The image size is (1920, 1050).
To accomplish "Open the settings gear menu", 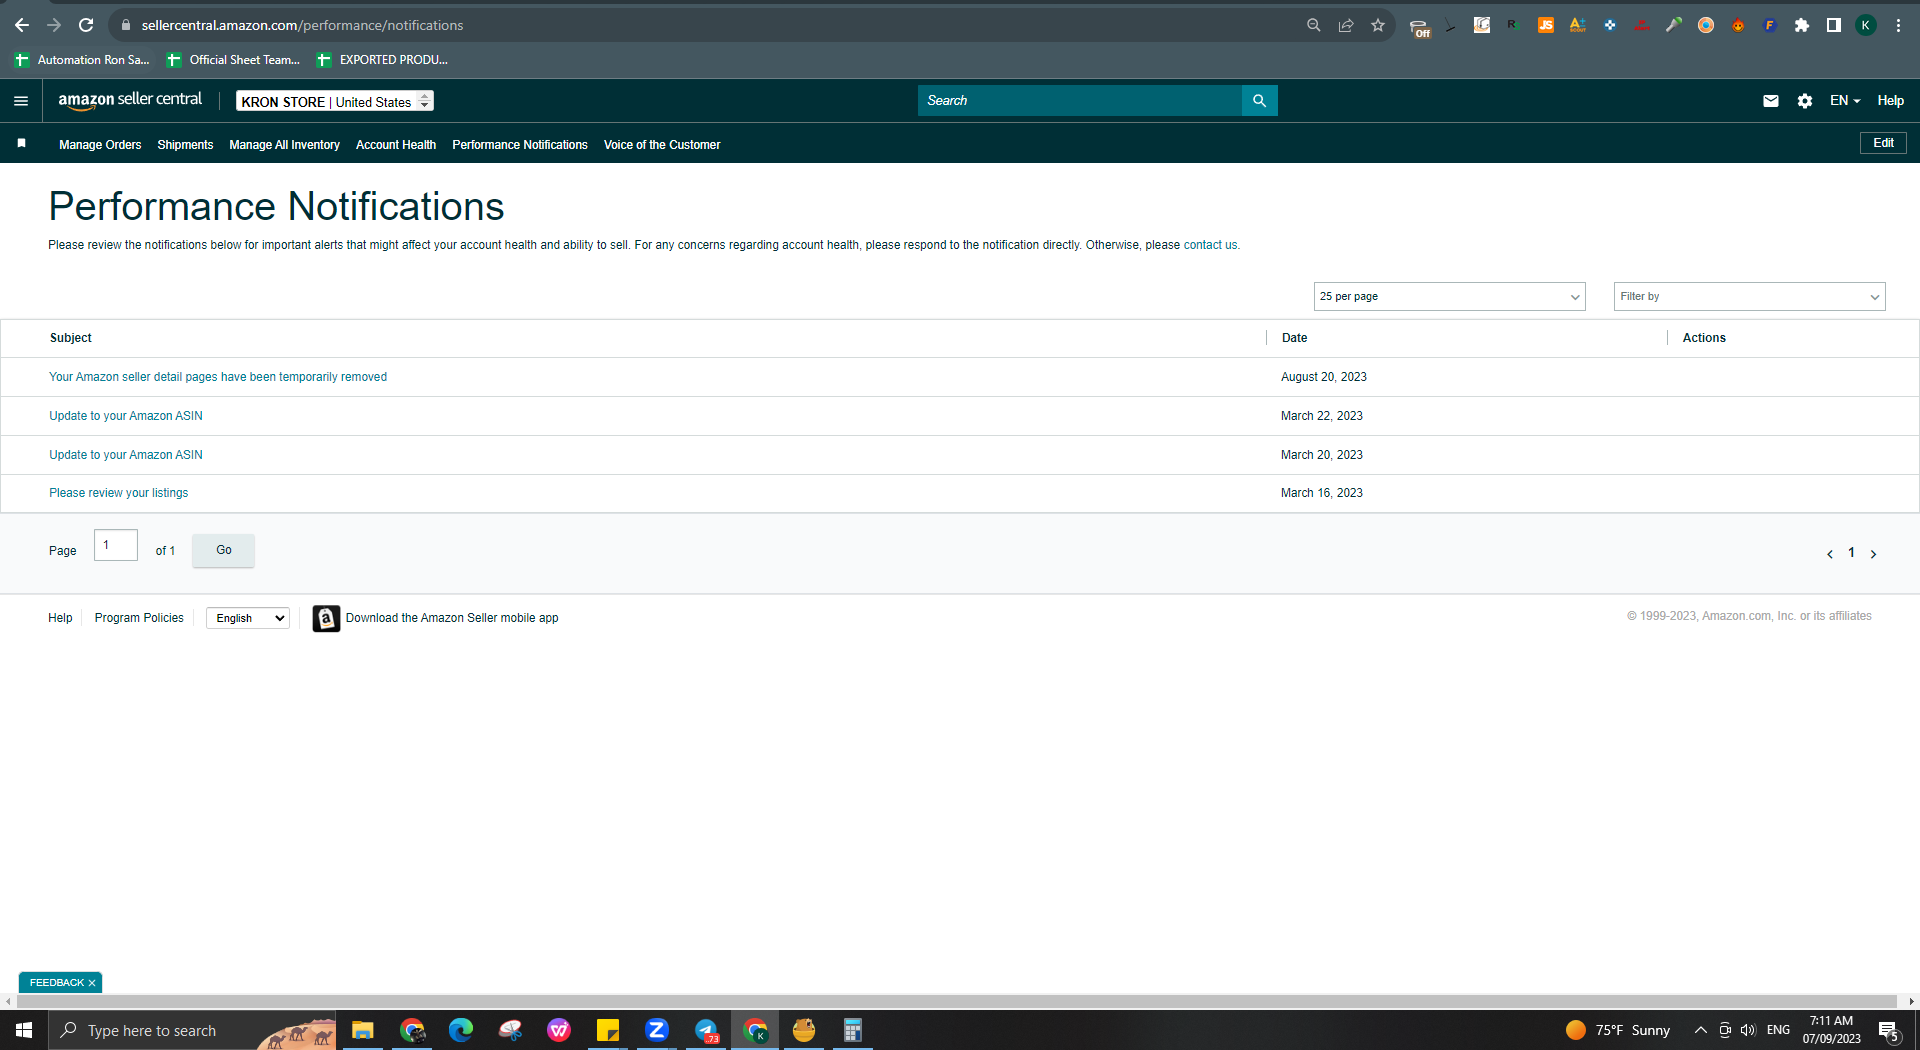I will (1805, 101).
